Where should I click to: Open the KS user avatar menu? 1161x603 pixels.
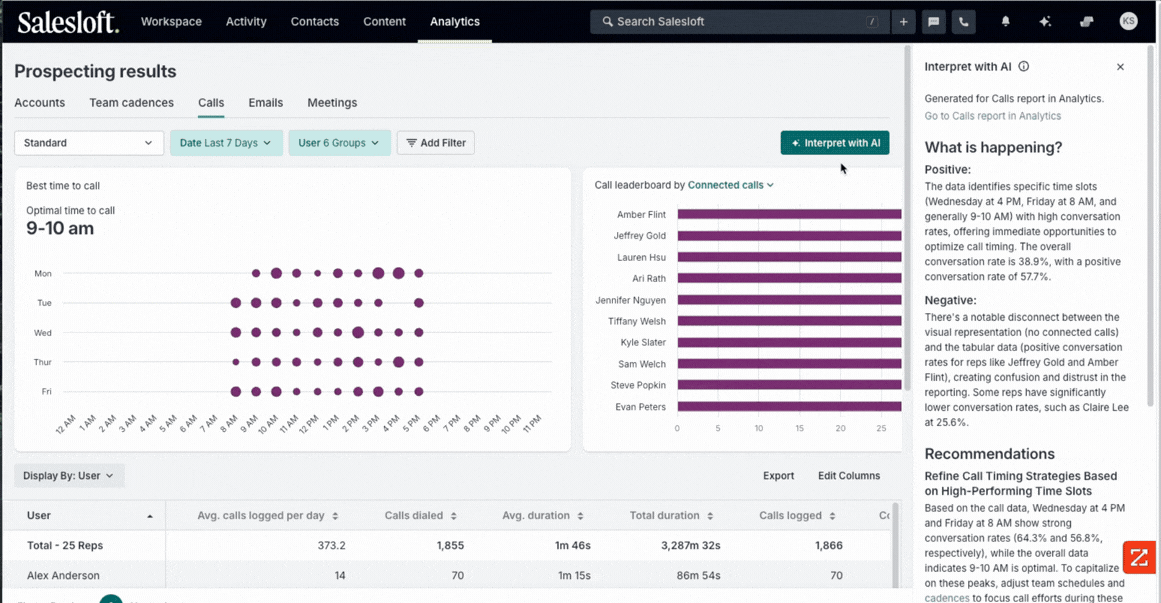tap(1128, 20)
